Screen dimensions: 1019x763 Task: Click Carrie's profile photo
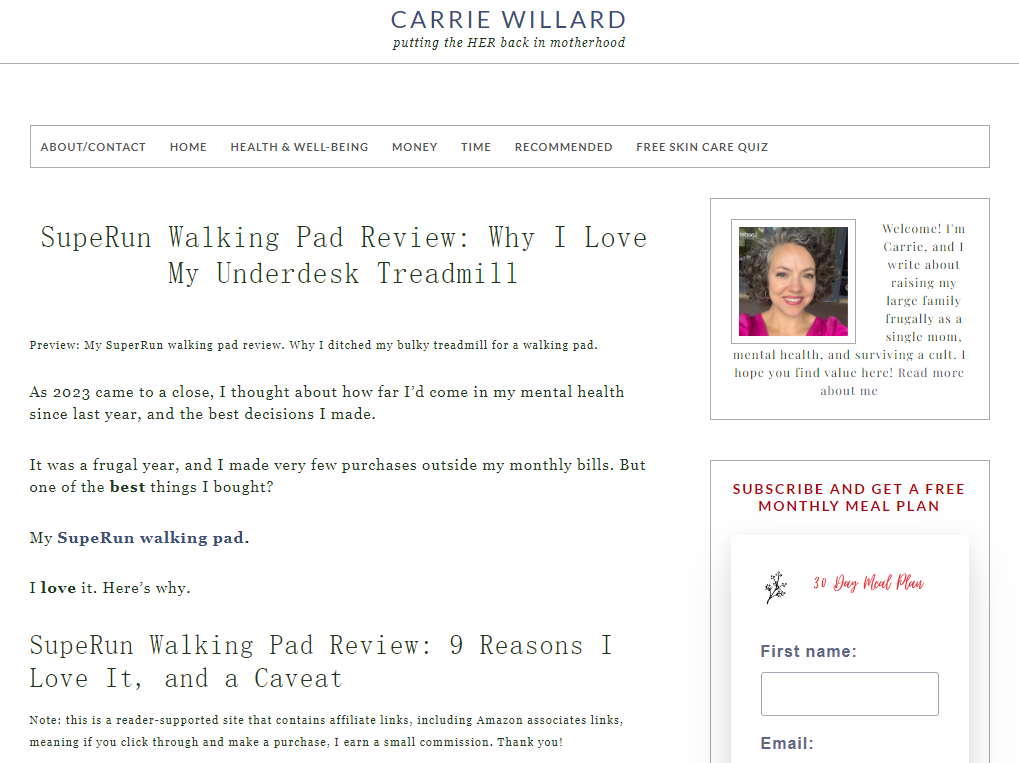click(x=793, y=281)
